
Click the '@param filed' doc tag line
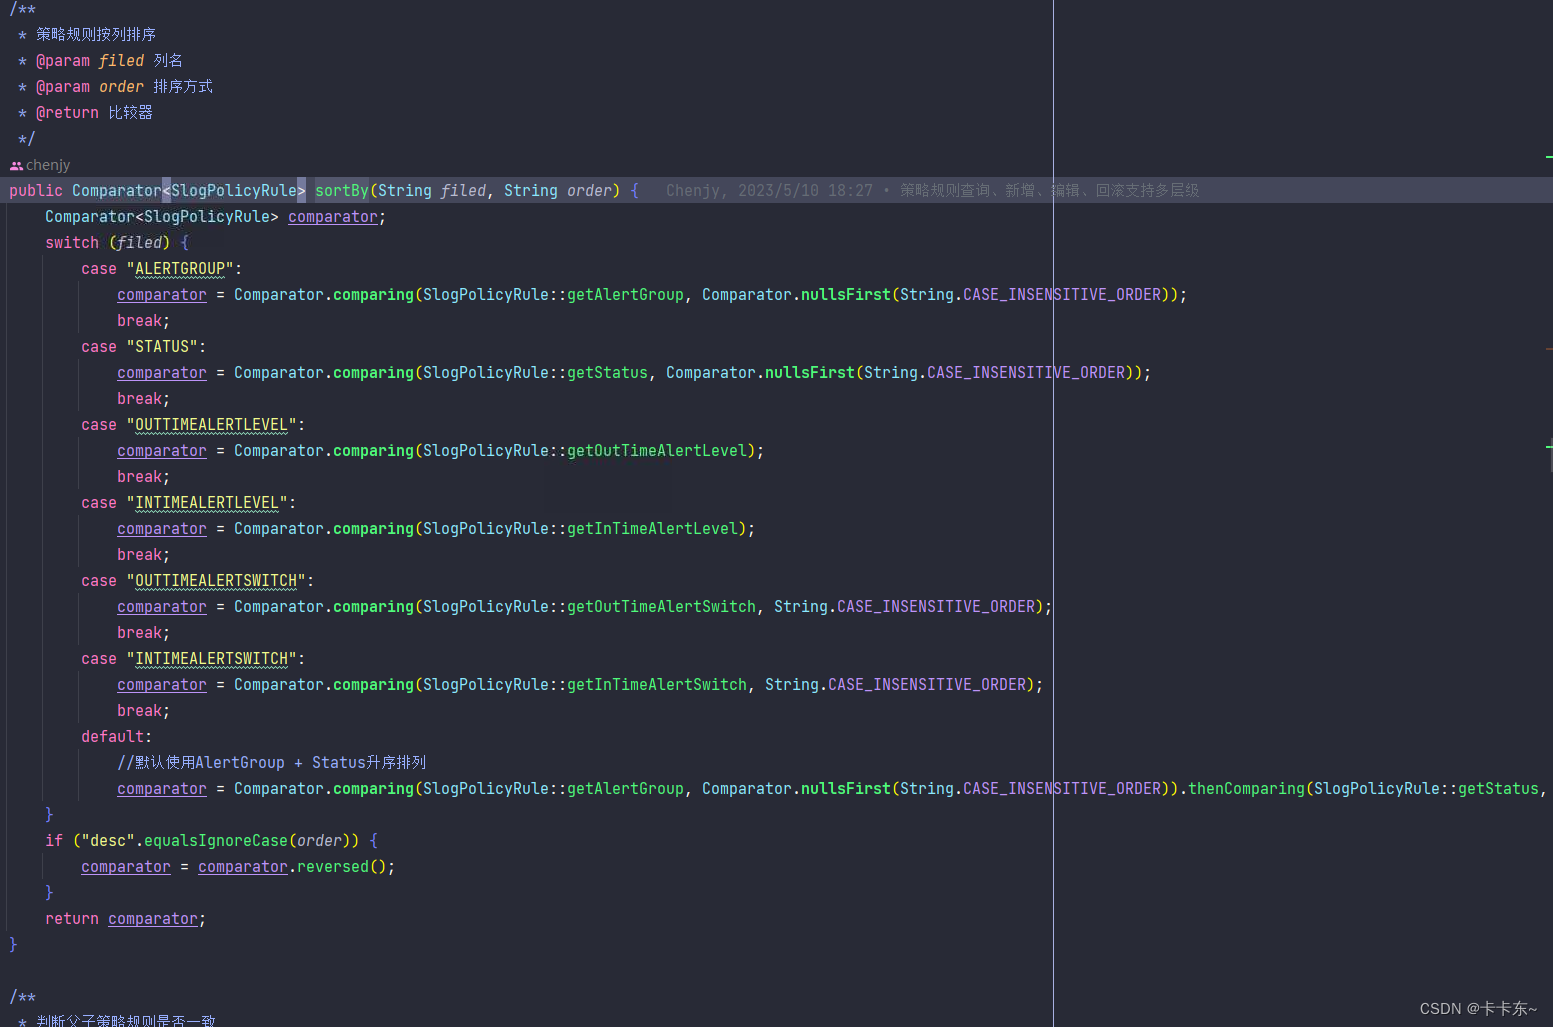point(109,60)
